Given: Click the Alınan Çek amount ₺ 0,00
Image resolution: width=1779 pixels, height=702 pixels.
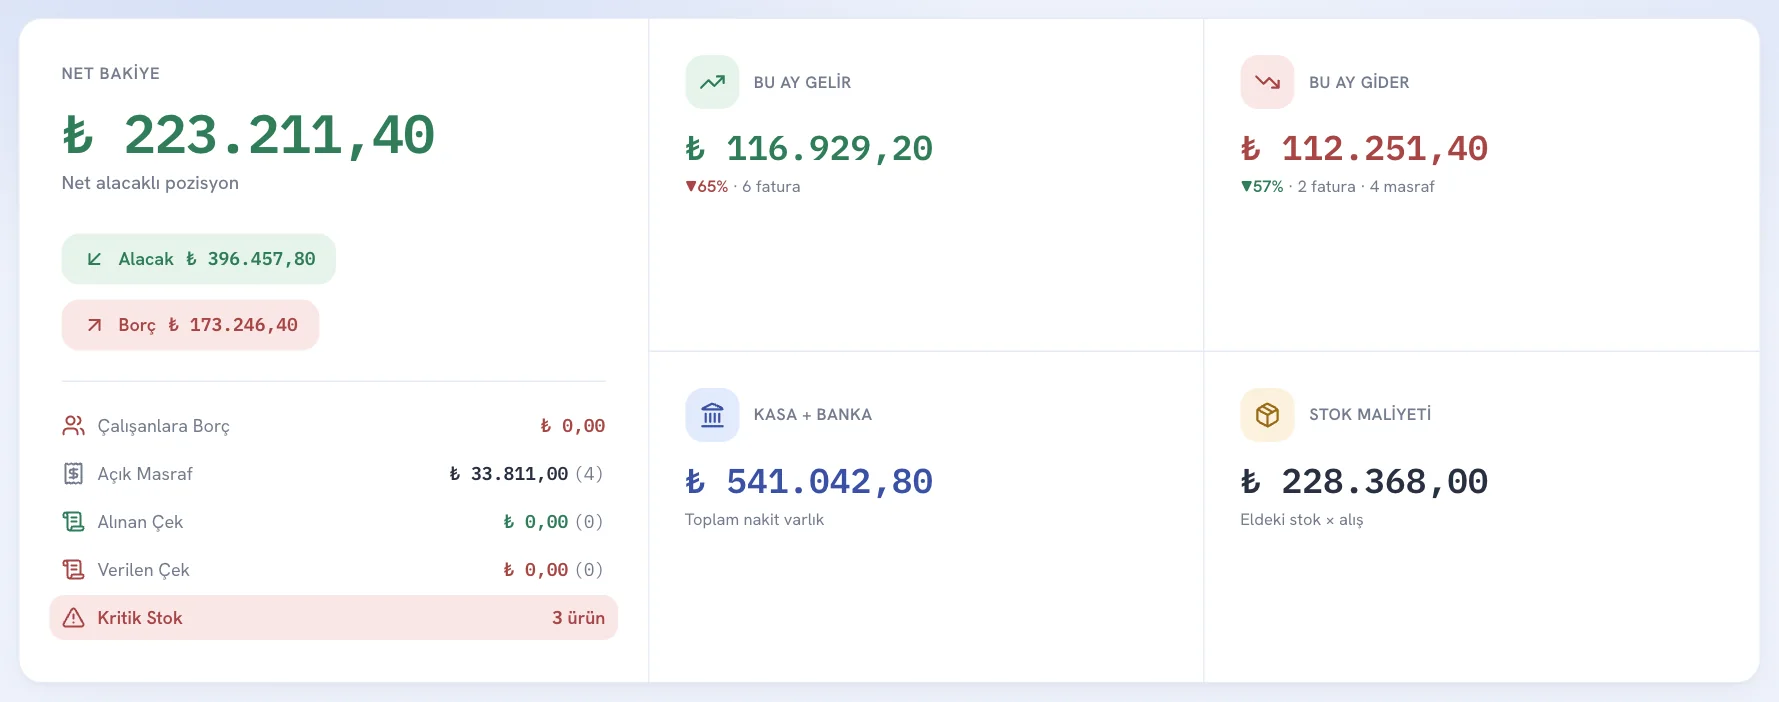Looking at the screenshot, I should point(536,522).
